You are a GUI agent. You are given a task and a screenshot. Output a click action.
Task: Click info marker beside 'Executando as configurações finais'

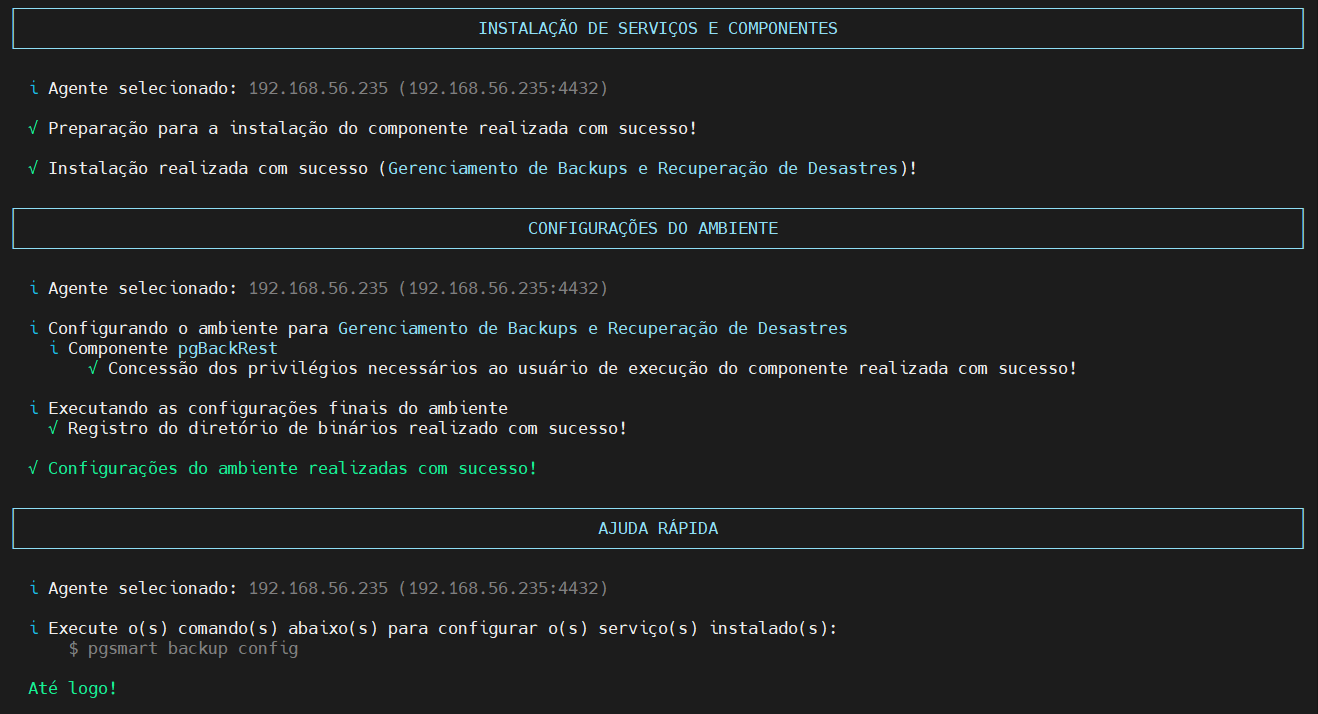pyautogui.click(x=33, y=408)
